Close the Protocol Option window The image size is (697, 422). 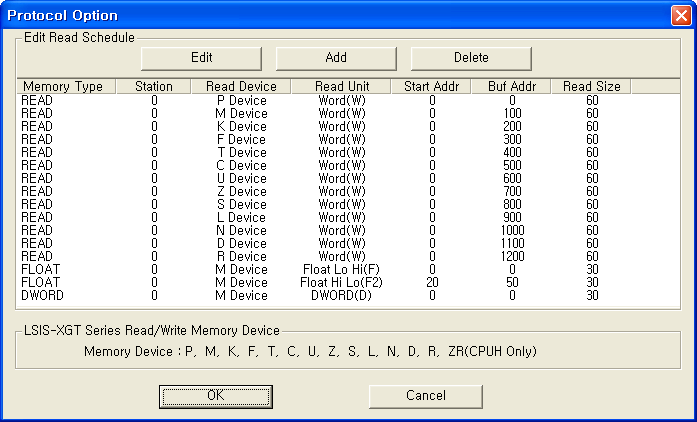click(x=681, y=16)
